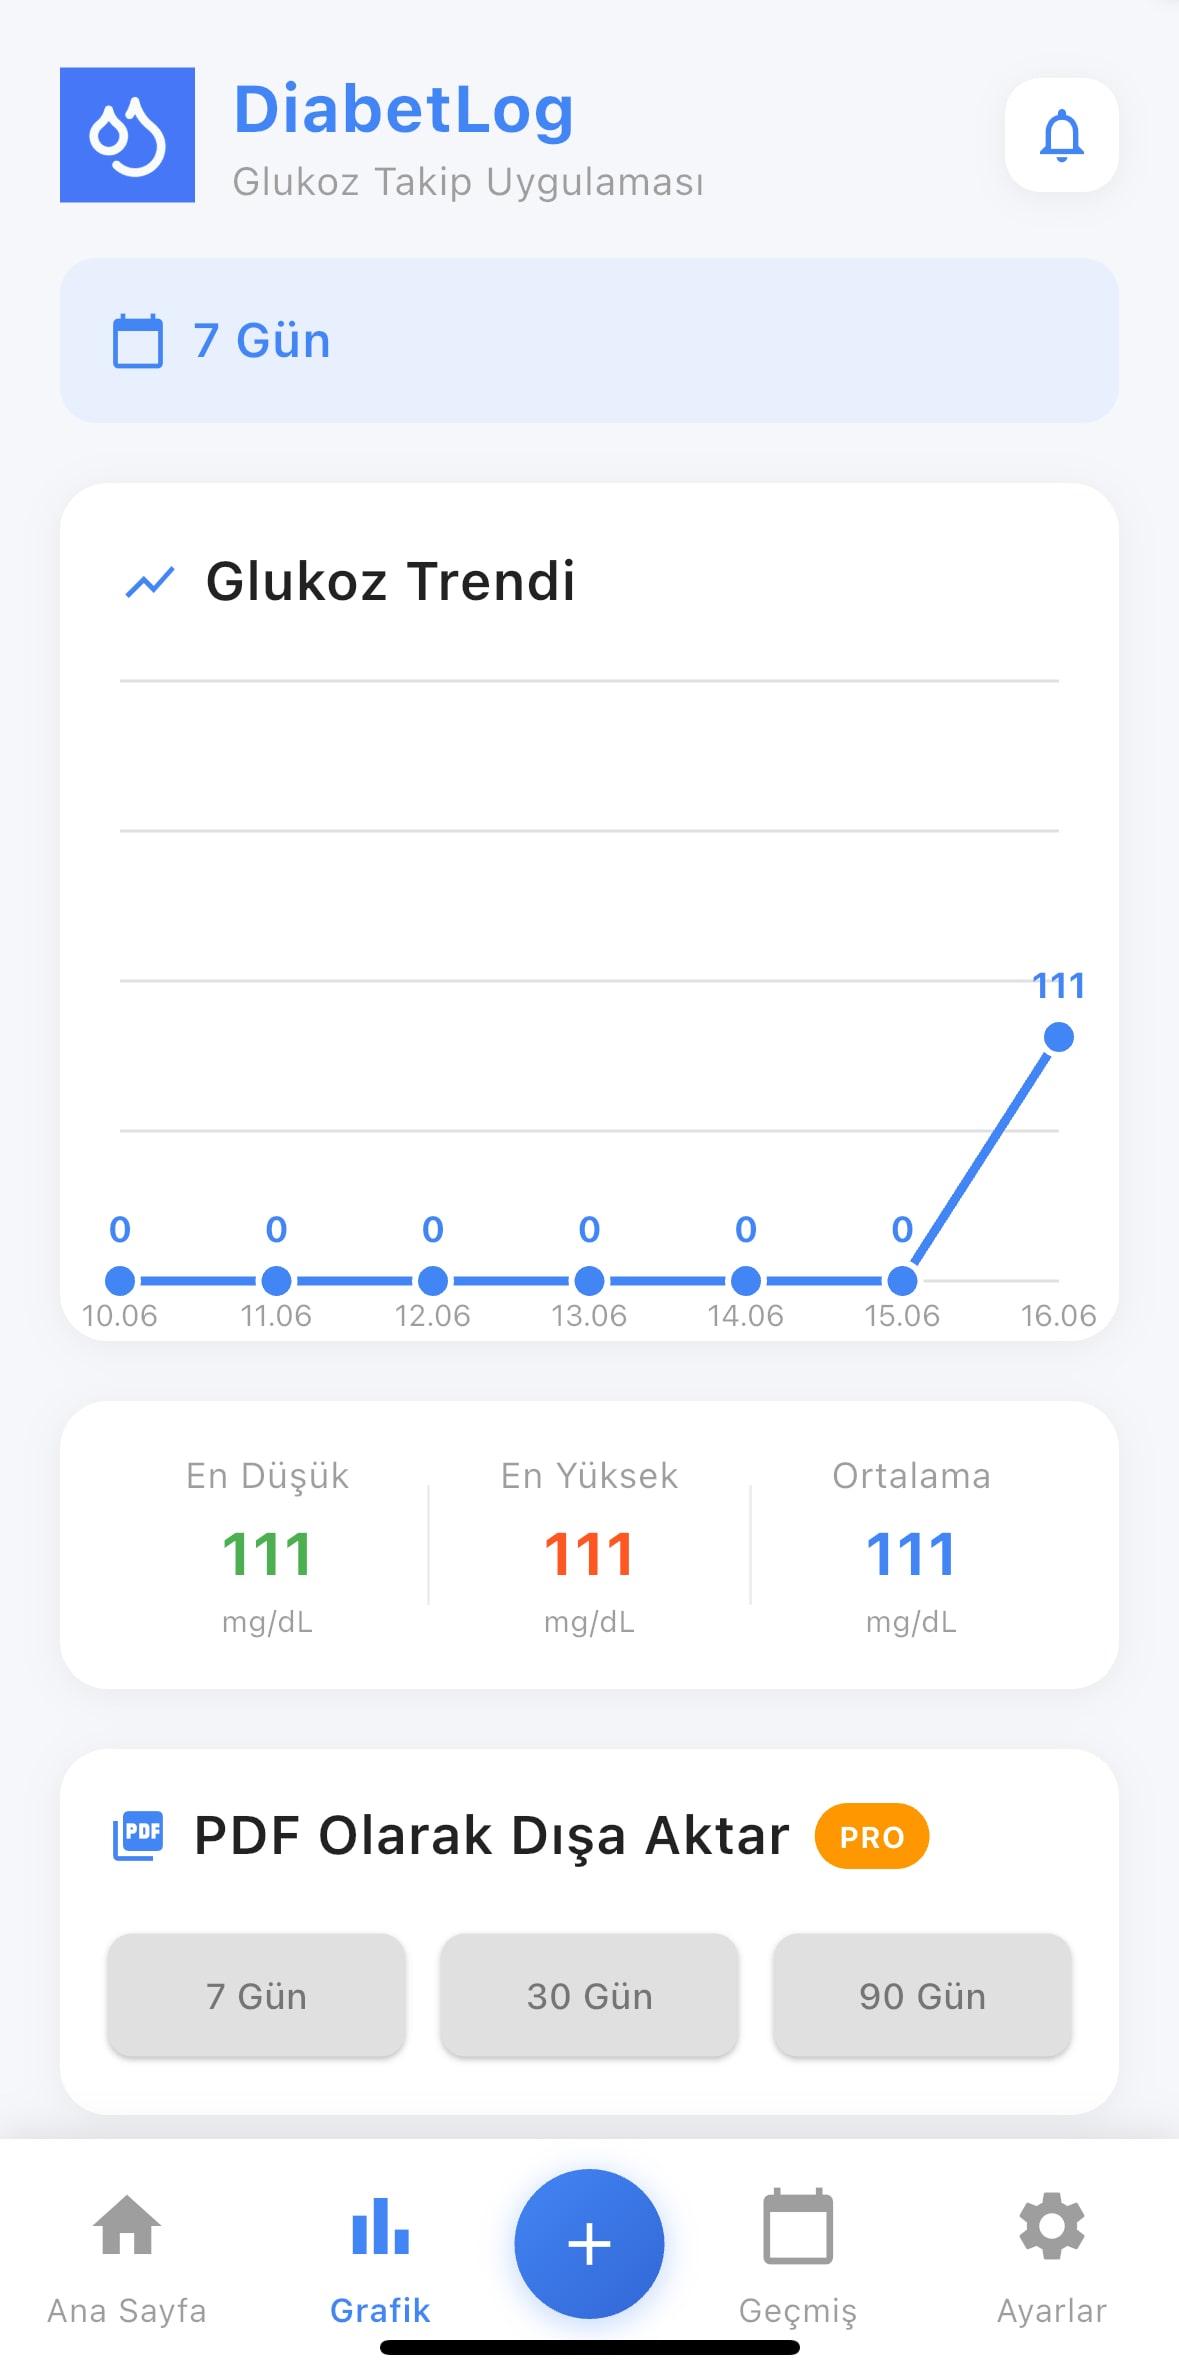Tap the DiabetLog droplet logo

pyautogui.click(x=127, y=135)
